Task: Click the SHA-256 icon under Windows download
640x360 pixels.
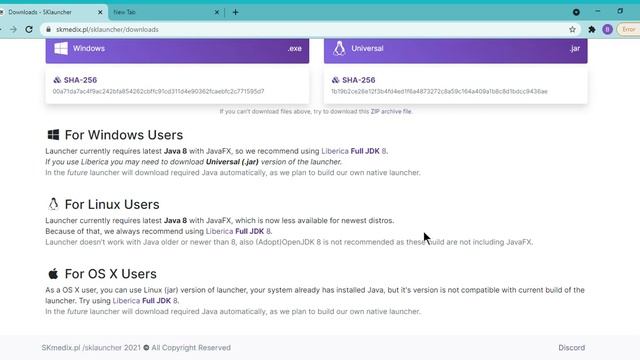Action: [x=57, y=80]
